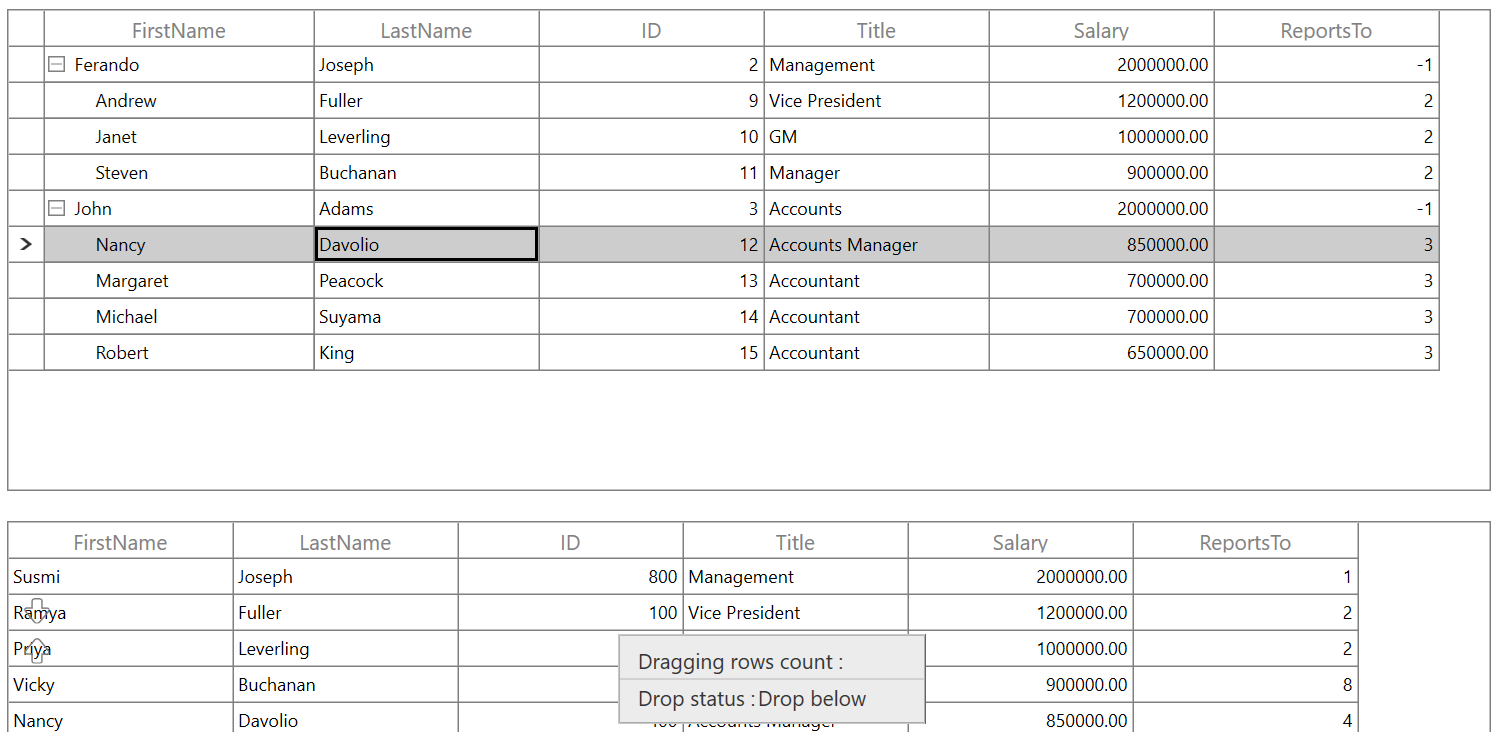Click the ReportsTo header in the bottom grid

pyautogui.click(x=1246, y=542)
